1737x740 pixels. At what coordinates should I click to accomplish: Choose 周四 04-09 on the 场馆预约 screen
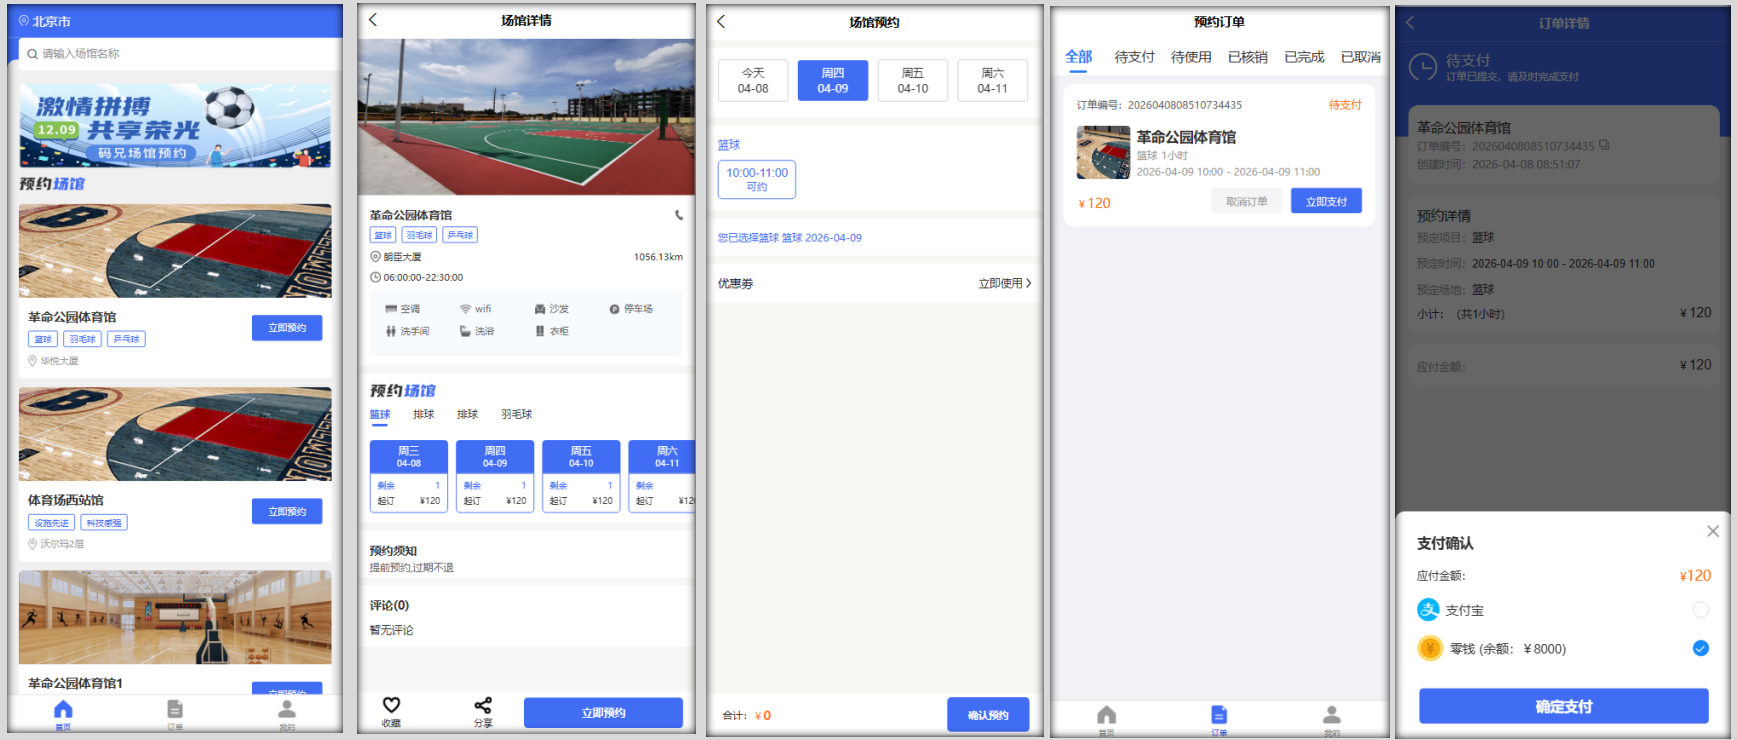click(x=833, y=80)
